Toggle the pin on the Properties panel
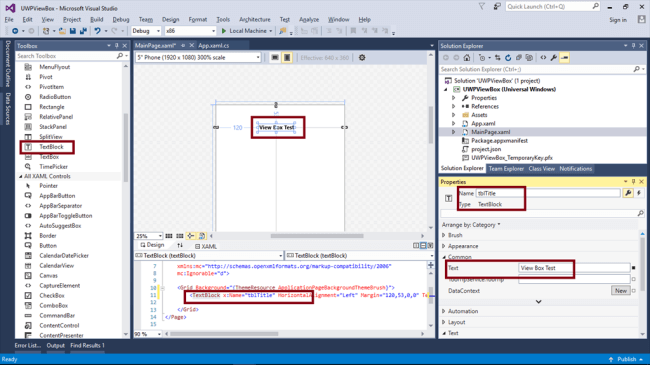The height and width of the screenshot is (365, 650). click(x=633, y=182)
